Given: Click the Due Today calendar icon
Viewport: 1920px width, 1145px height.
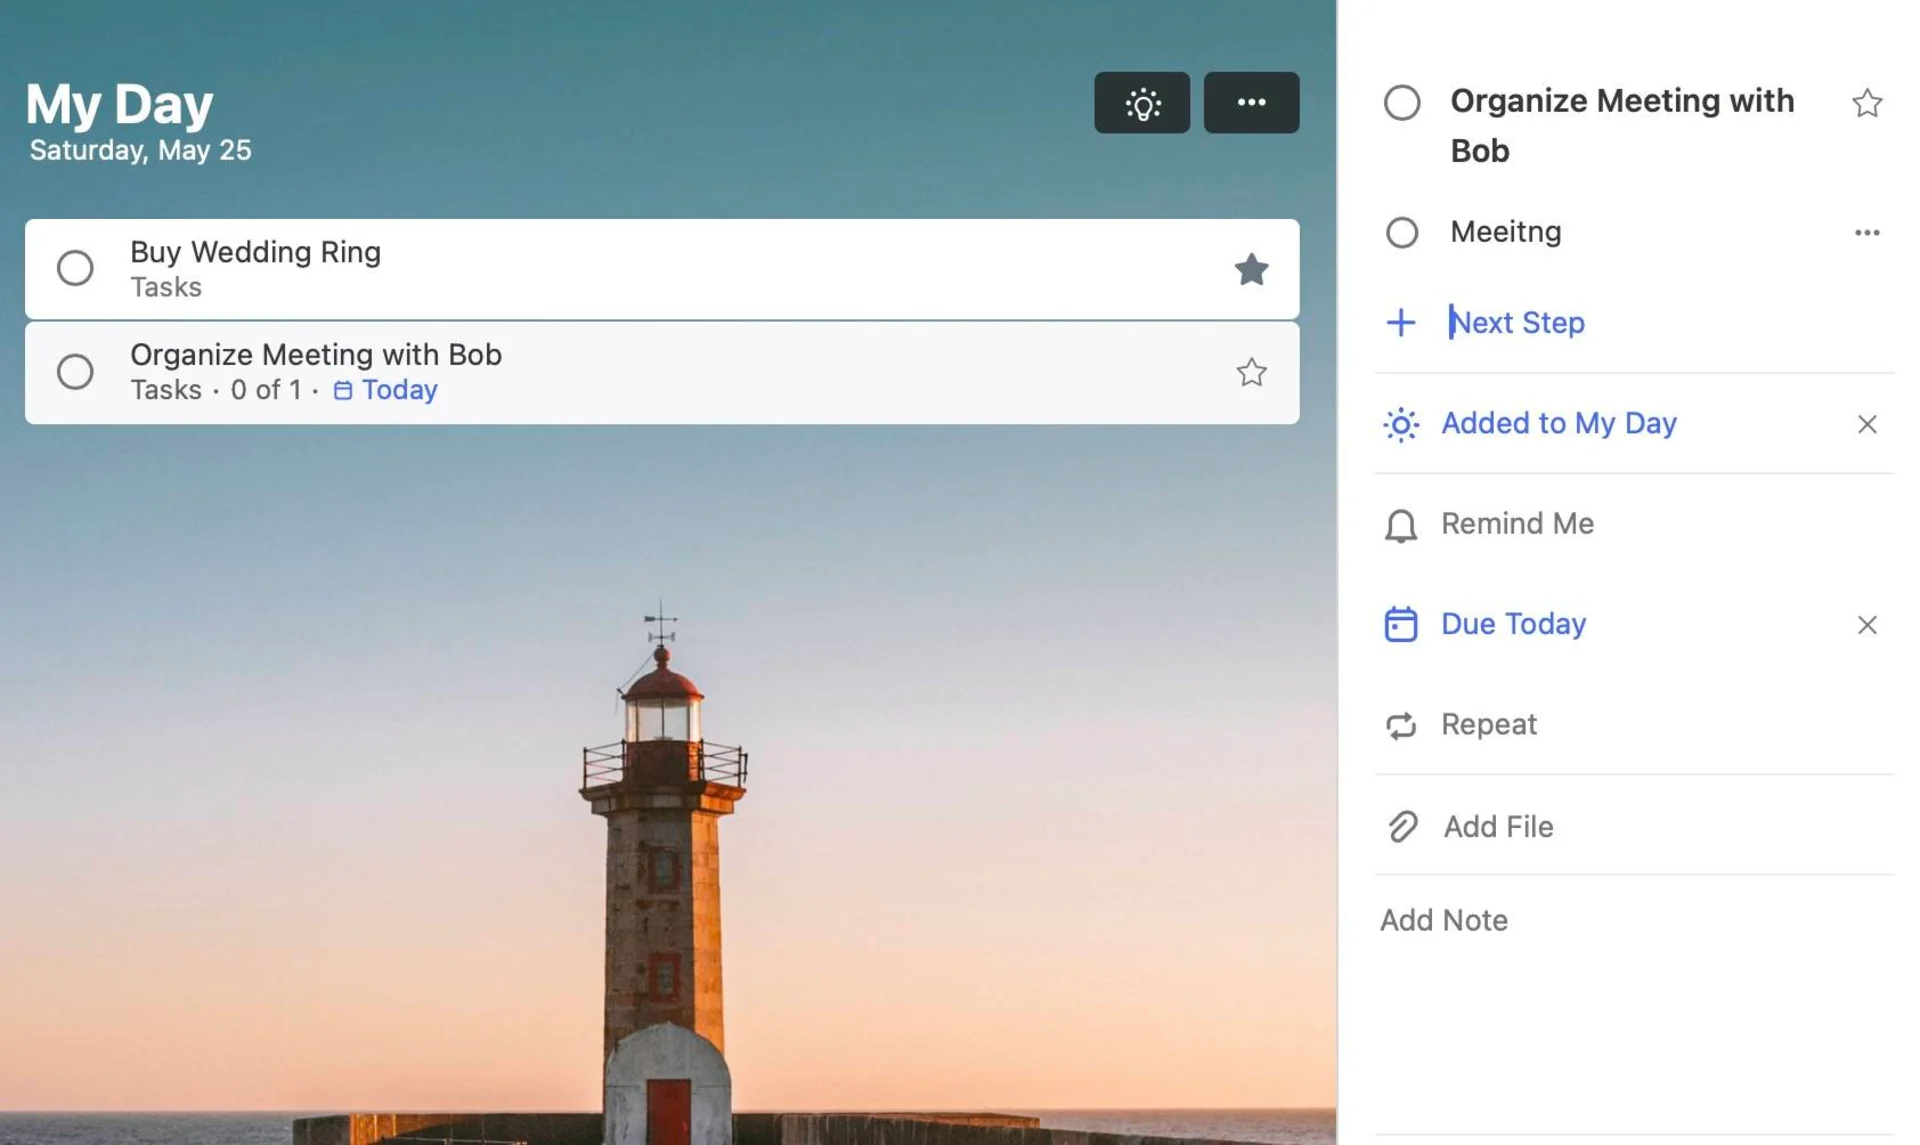Looking at the screenshot, I should pos(1401,623).
